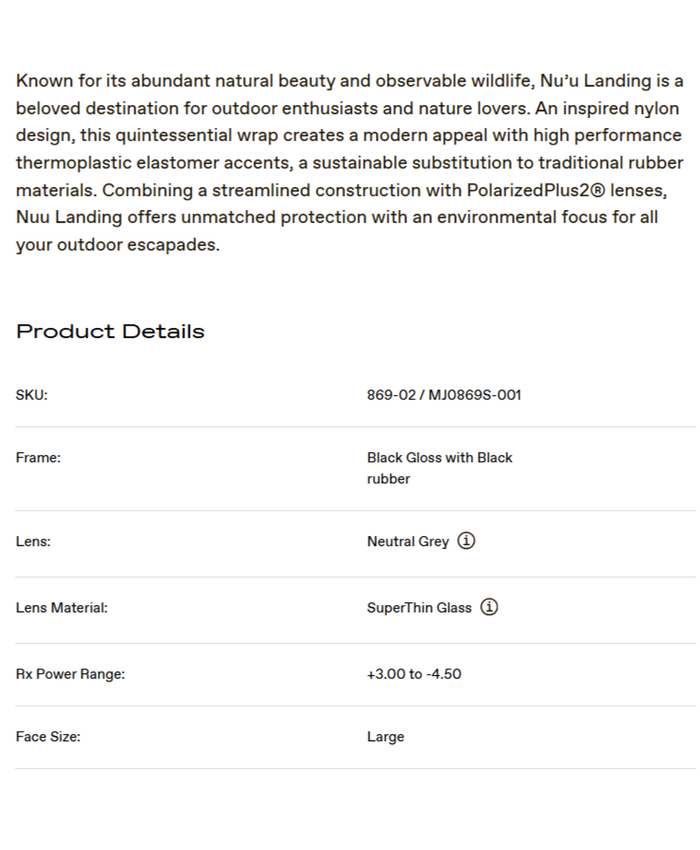Click the Frame label

(38, 458)
